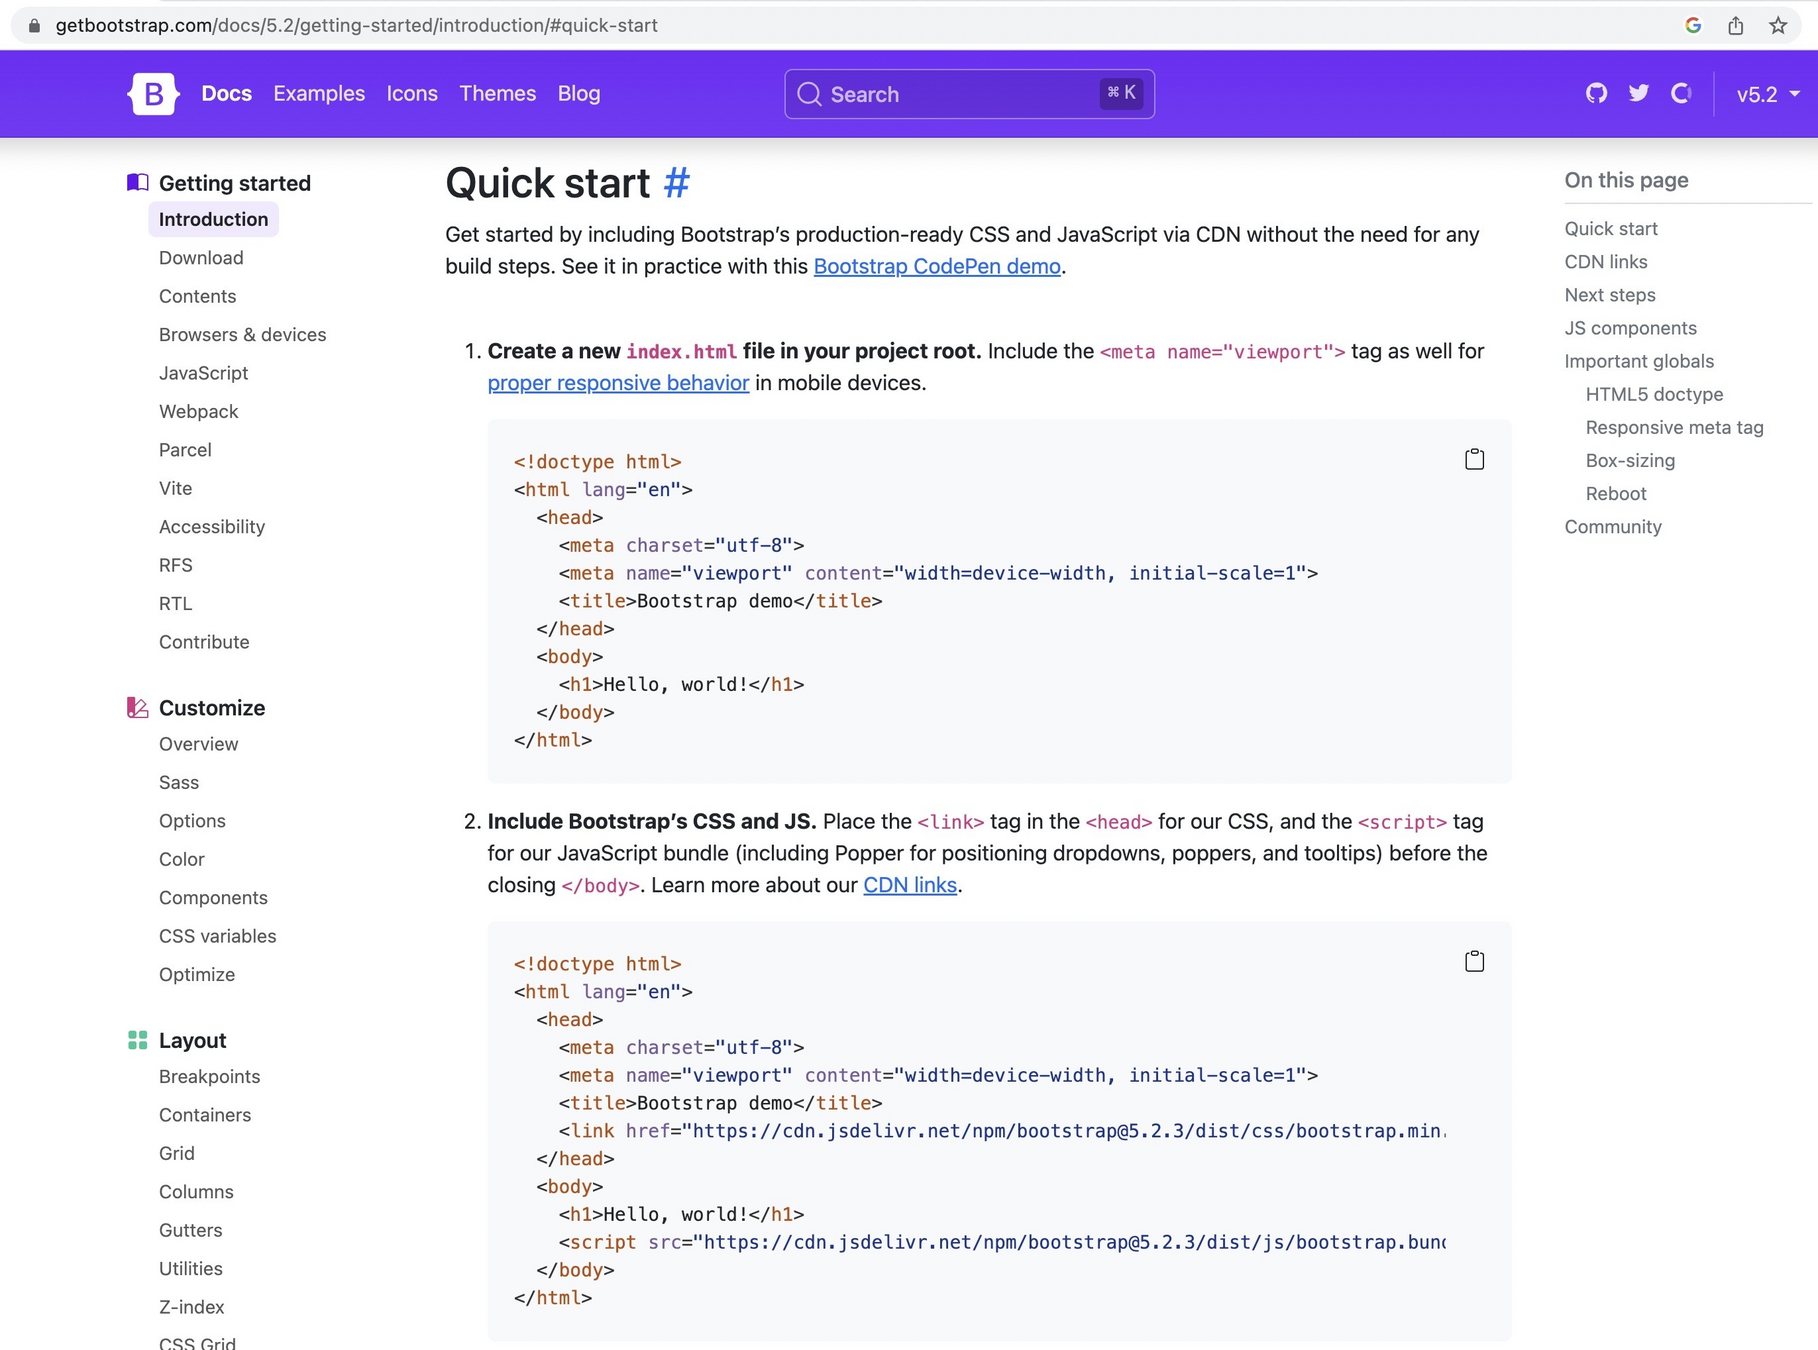Select Introduction in the sidebar
Image resolution: width=1818 pixels, height=1350 pixels.
pos(214,219)
